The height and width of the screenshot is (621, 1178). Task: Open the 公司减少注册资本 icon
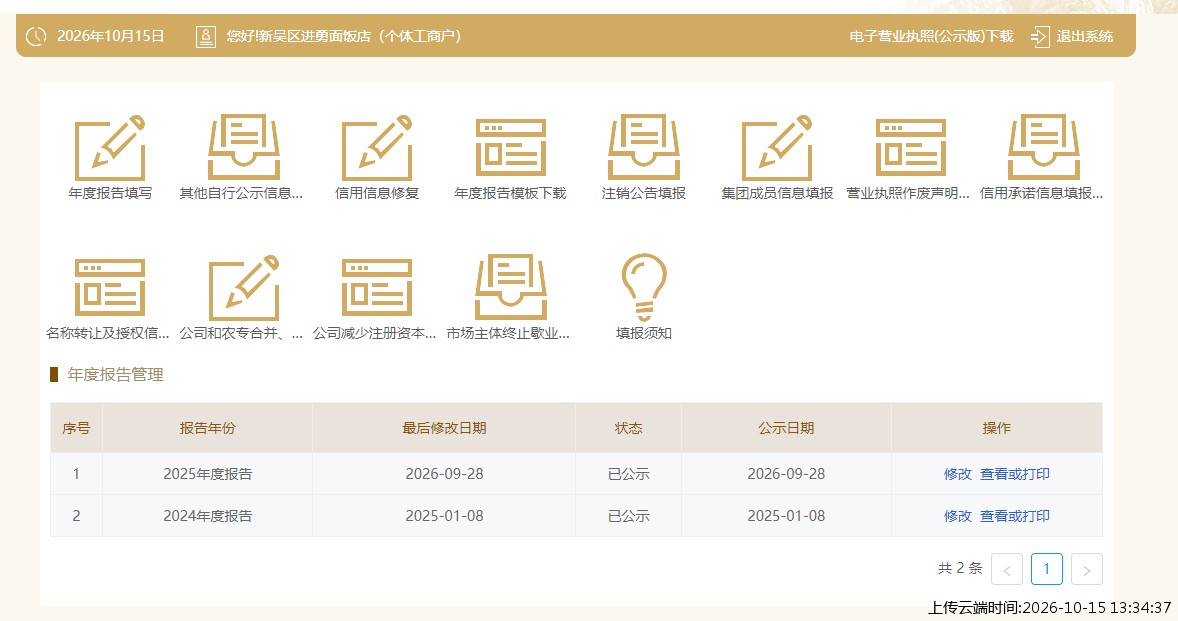click(x=376, y=287)
